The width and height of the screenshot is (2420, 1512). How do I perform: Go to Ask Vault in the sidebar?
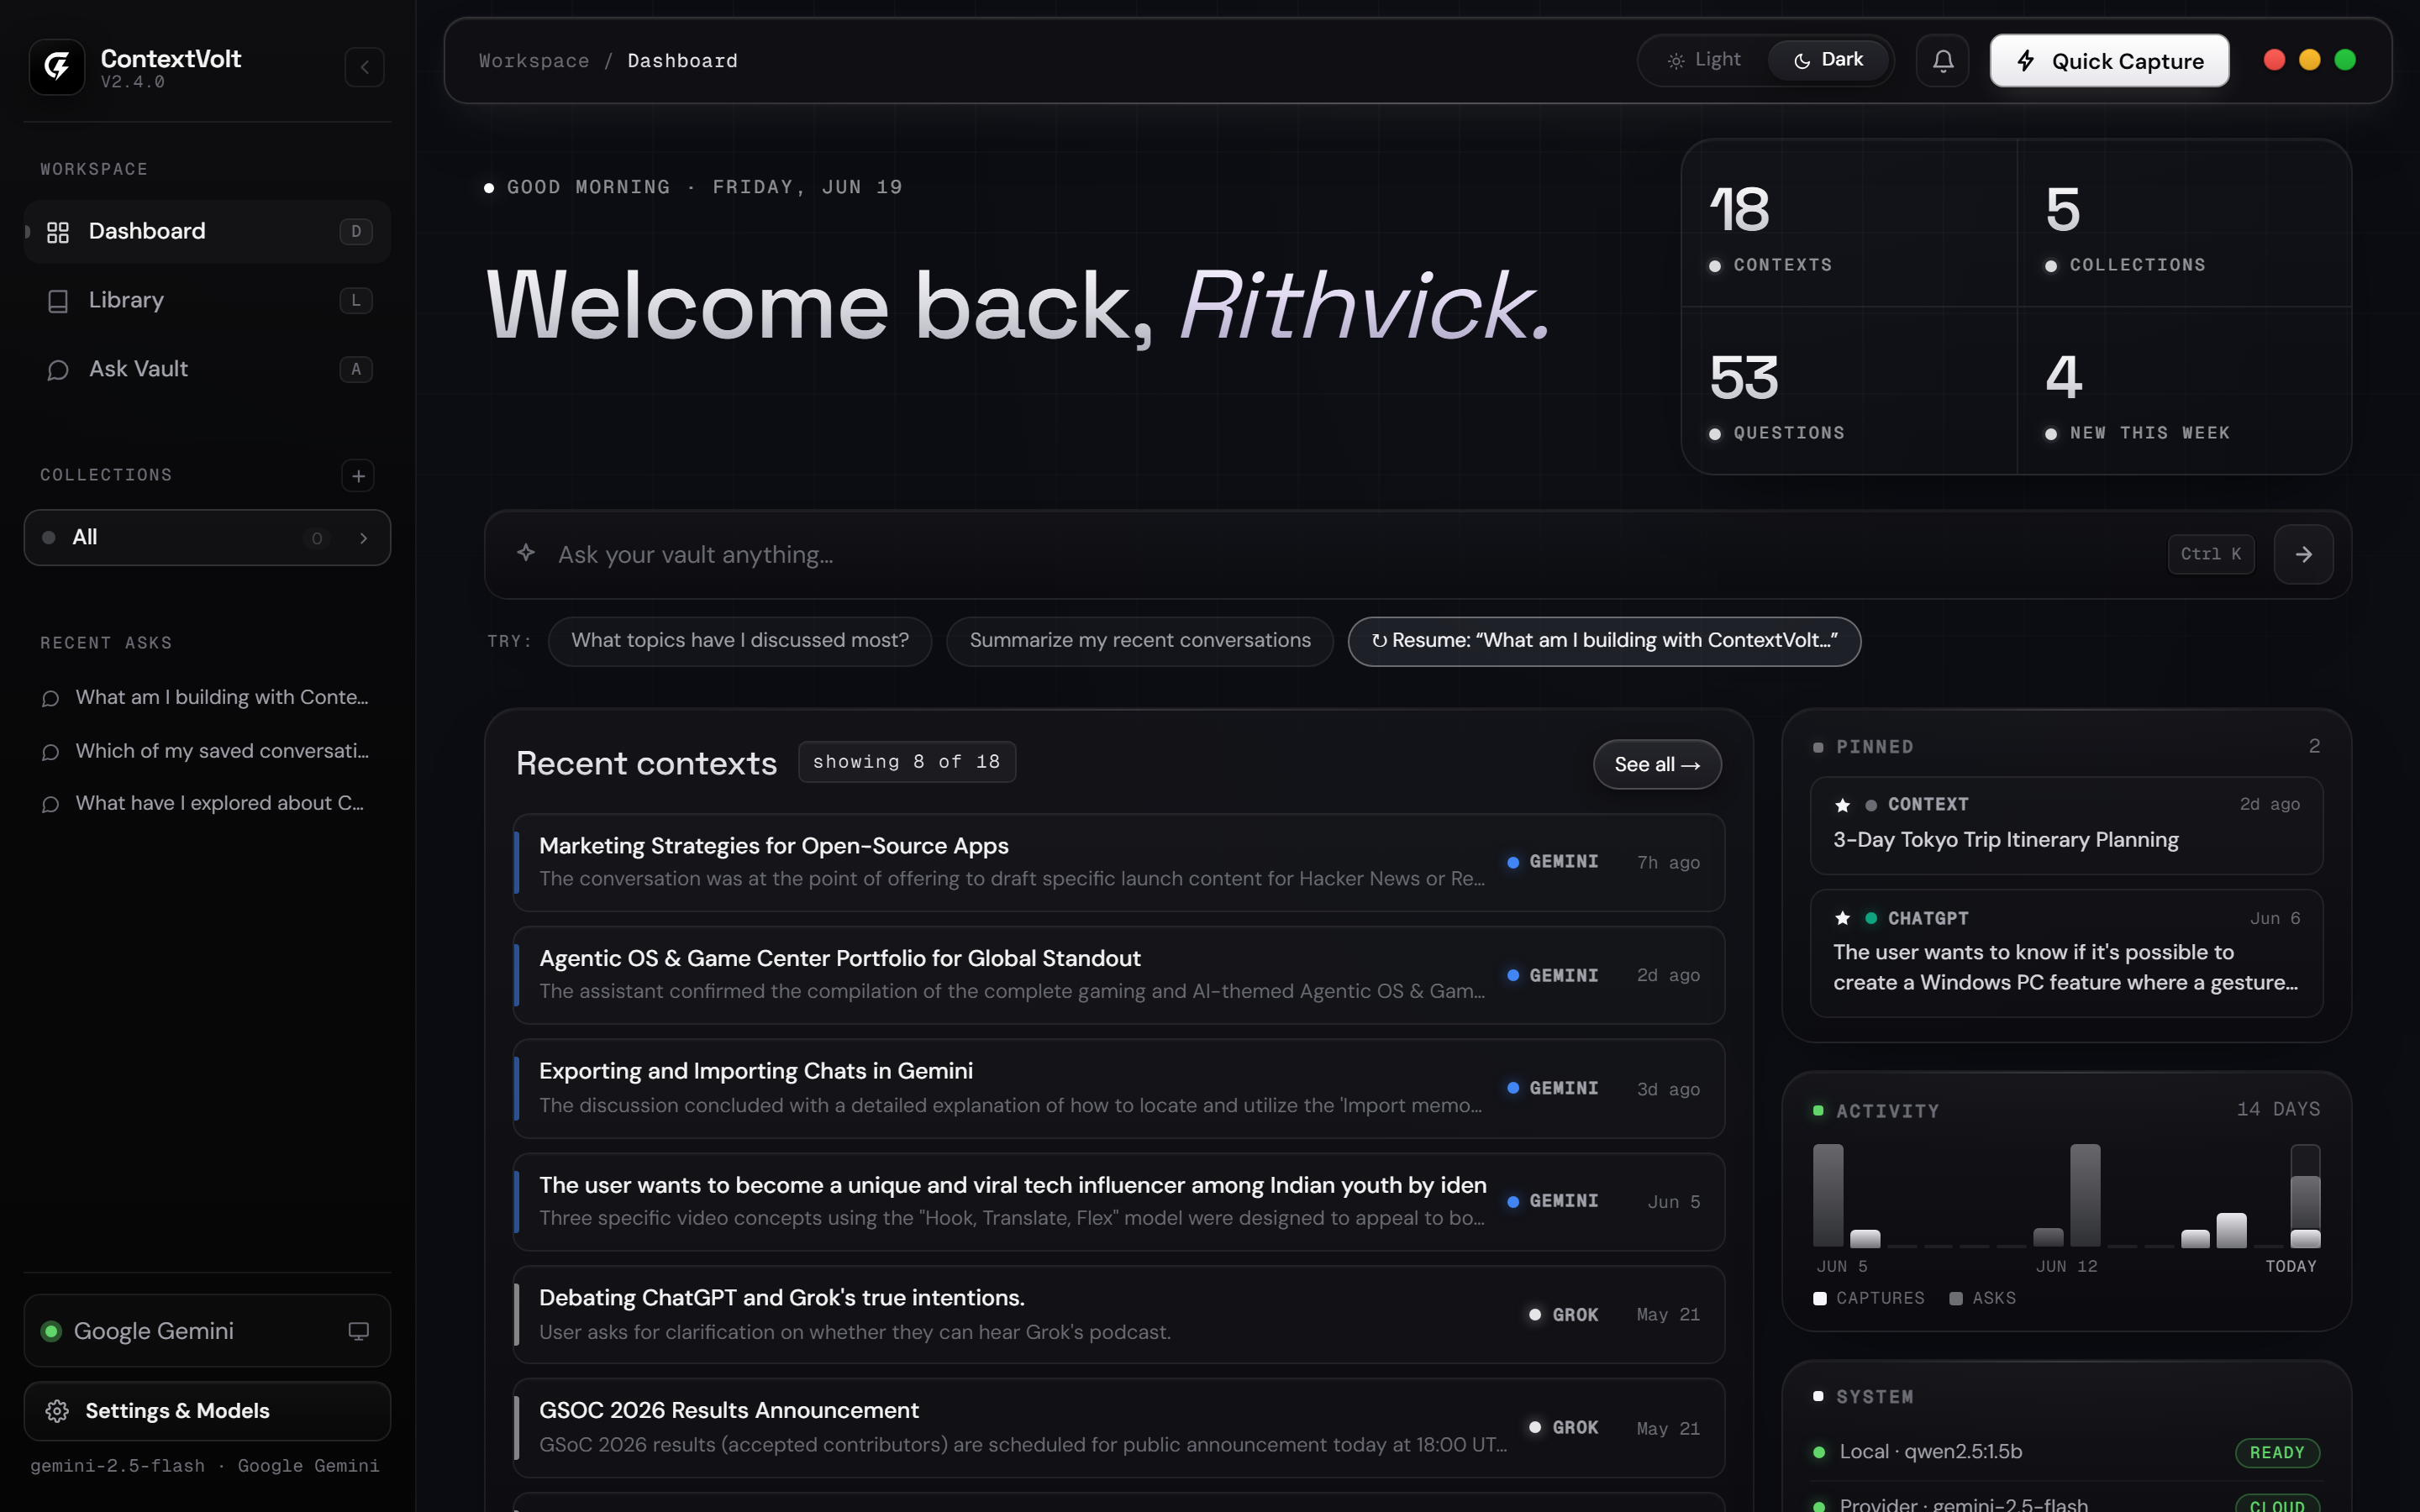pyautogui.click(x=207, y=369)
